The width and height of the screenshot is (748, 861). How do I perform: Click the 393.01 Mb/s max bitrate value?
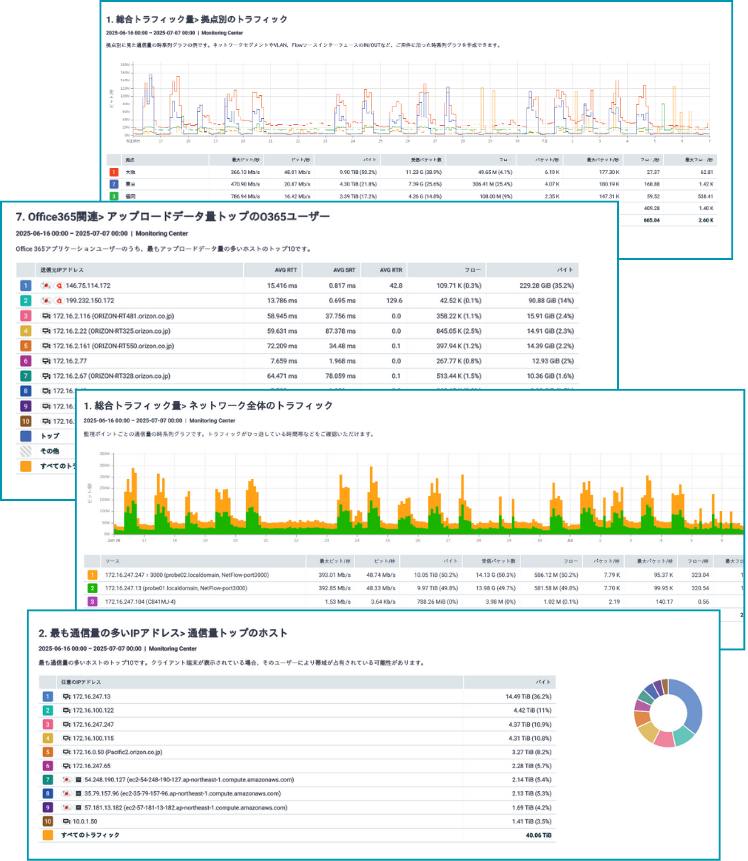334,575
